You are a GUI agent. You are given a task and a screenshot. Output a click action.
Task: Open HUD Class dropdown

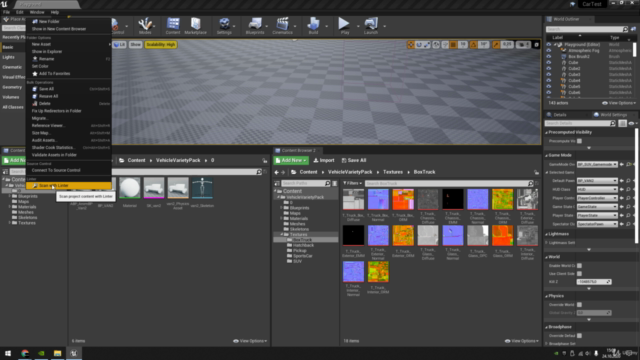[x=597, y=189]
